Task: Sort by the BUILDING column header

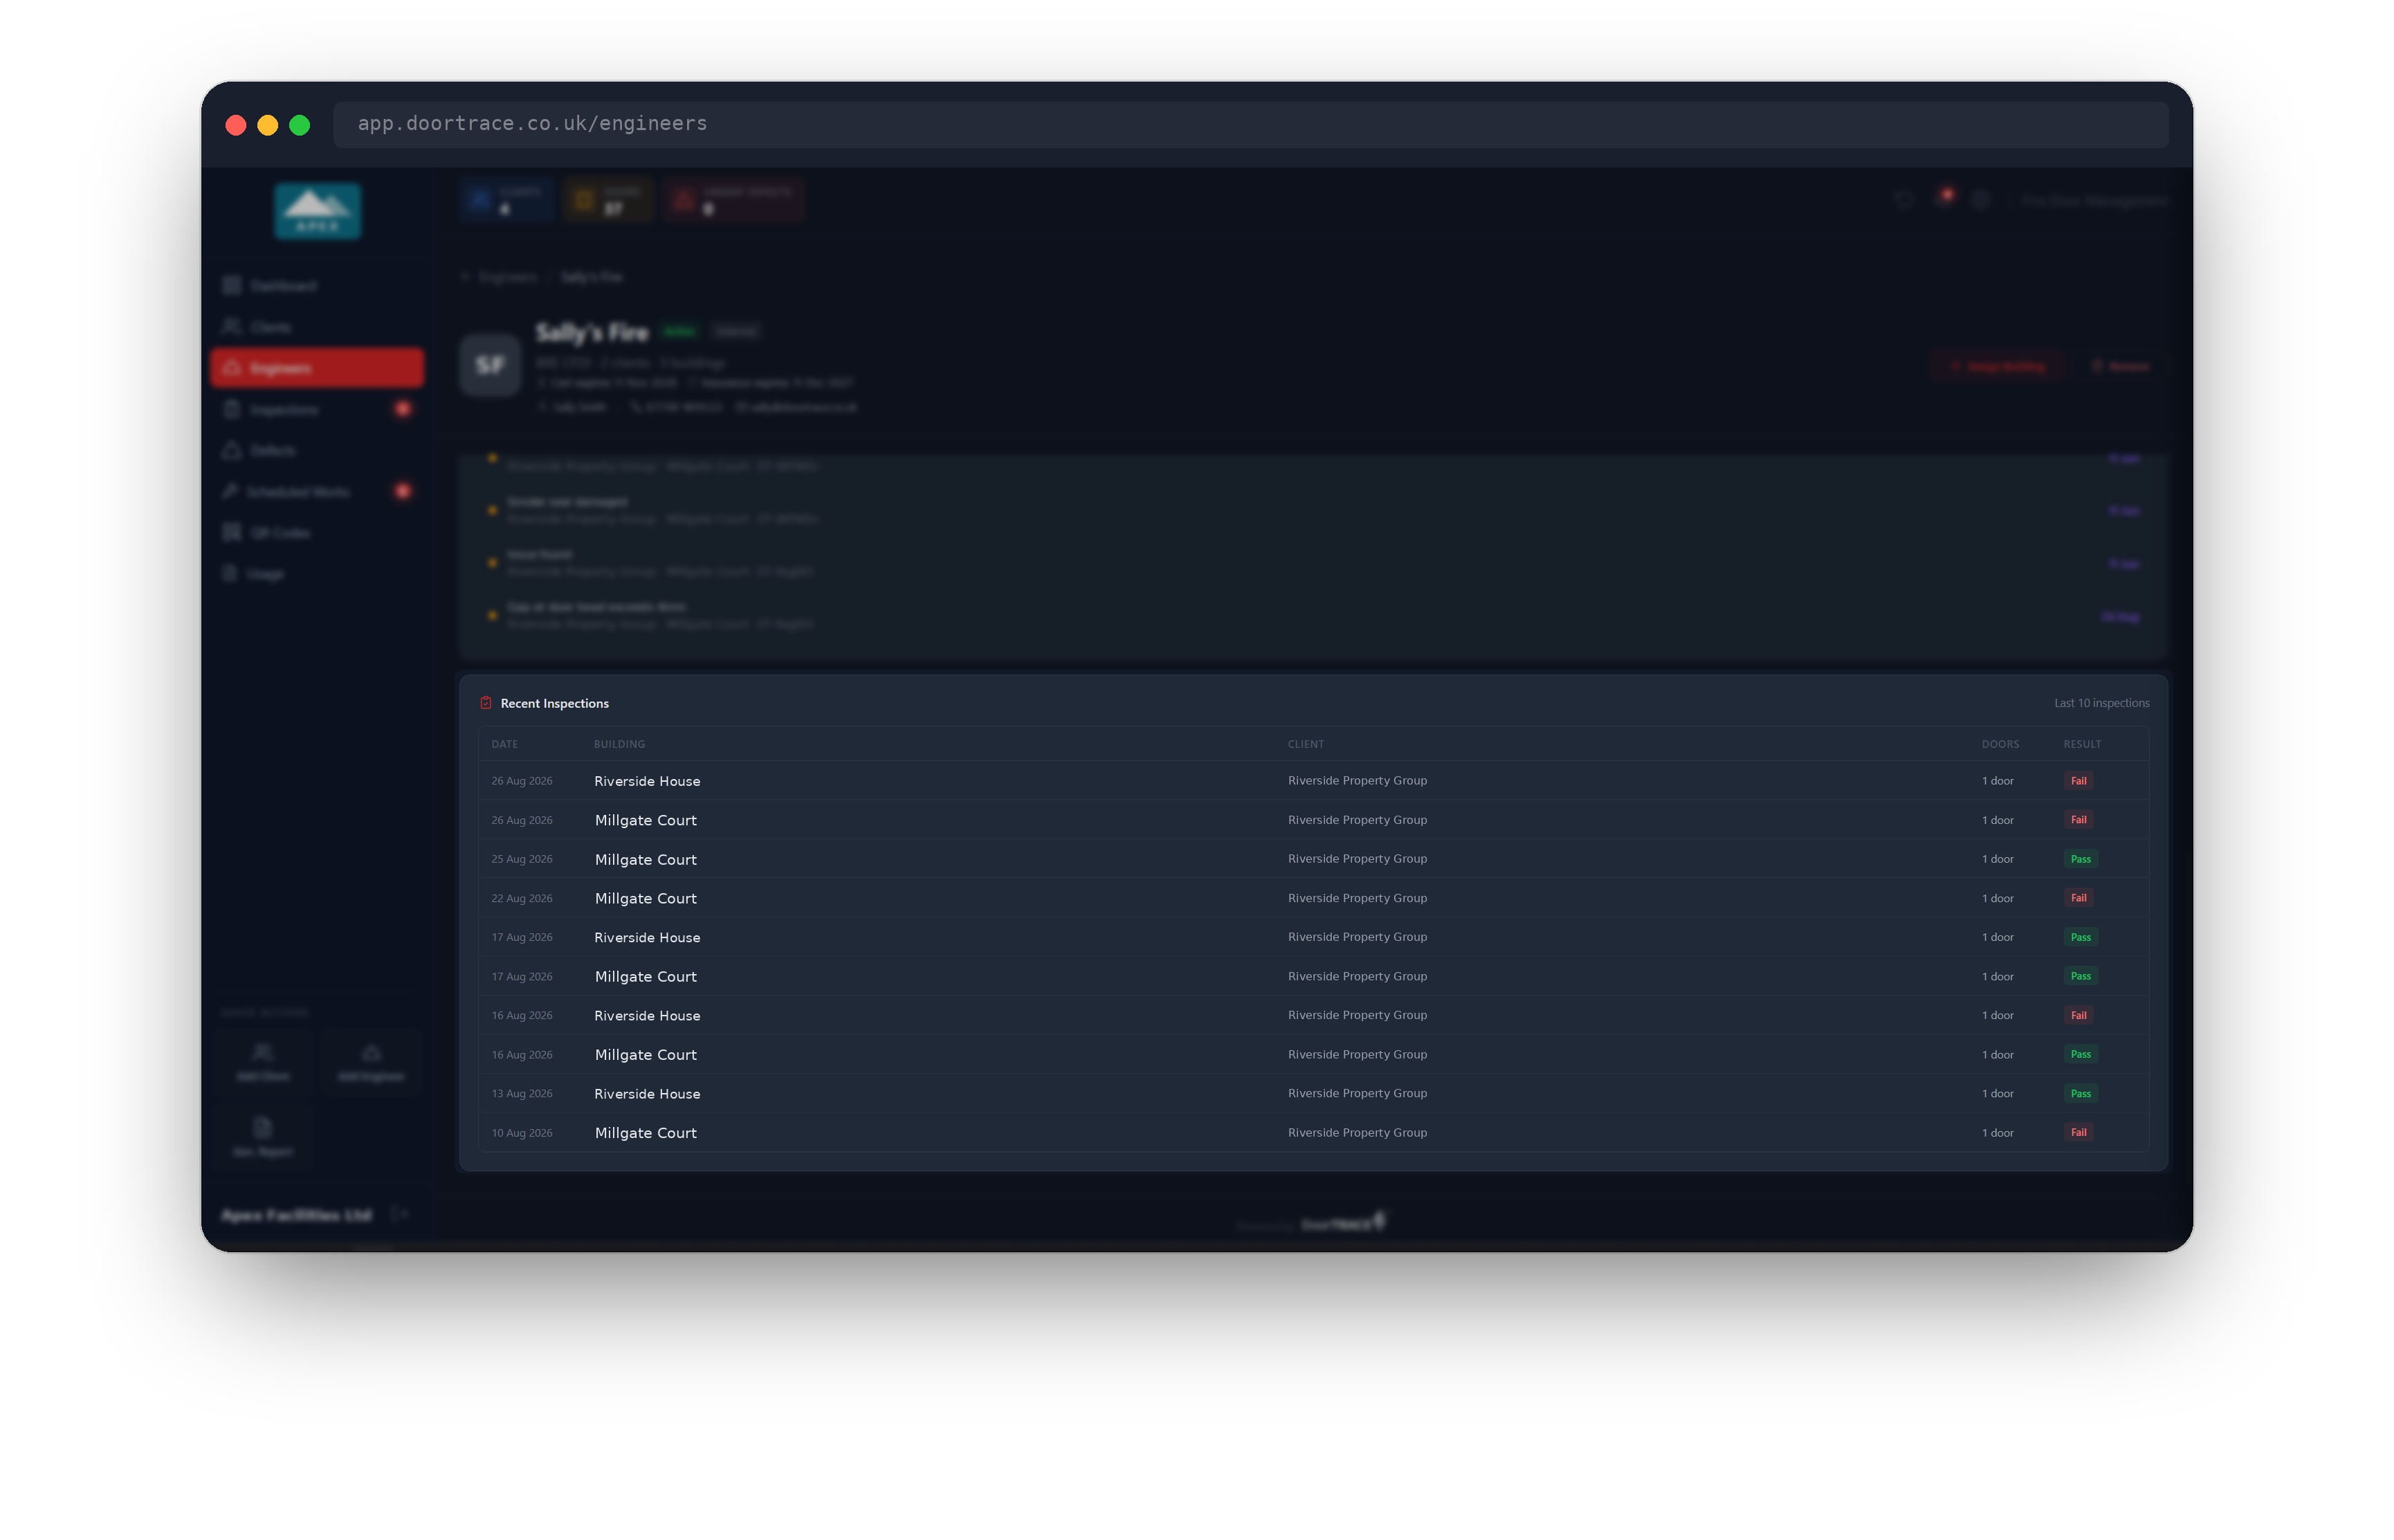Action: click(619, 744)
